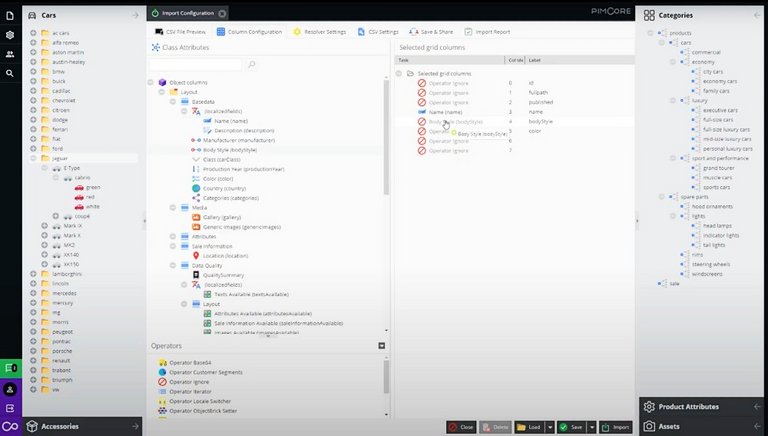Open the Load button dropdown arrow
The height and width of the screenshot is (436, 768).
(x=550, y=427)
